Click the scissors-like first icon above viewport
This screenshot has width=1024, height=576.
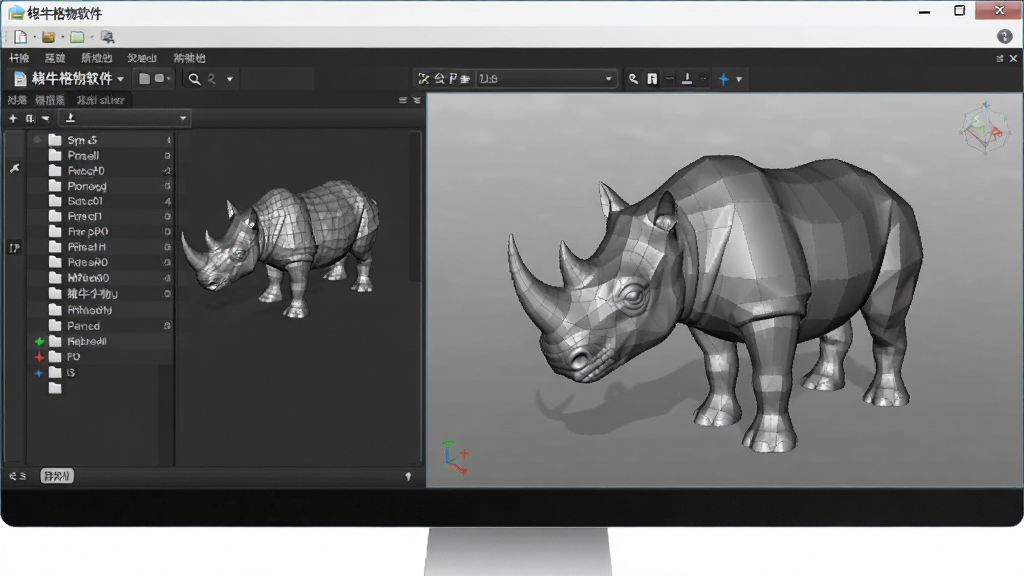(x=423, y=79)
